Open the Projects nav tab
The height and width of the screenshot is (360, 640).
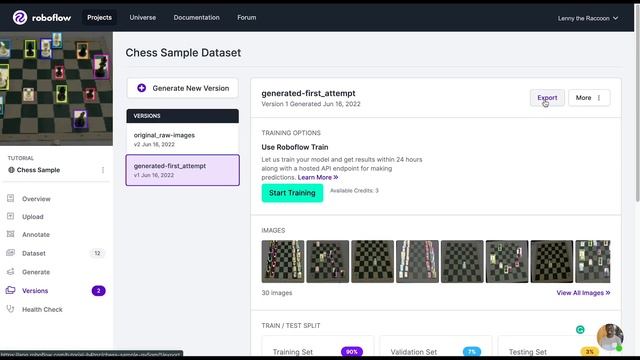pyautogui.click(x=99, y=18)
